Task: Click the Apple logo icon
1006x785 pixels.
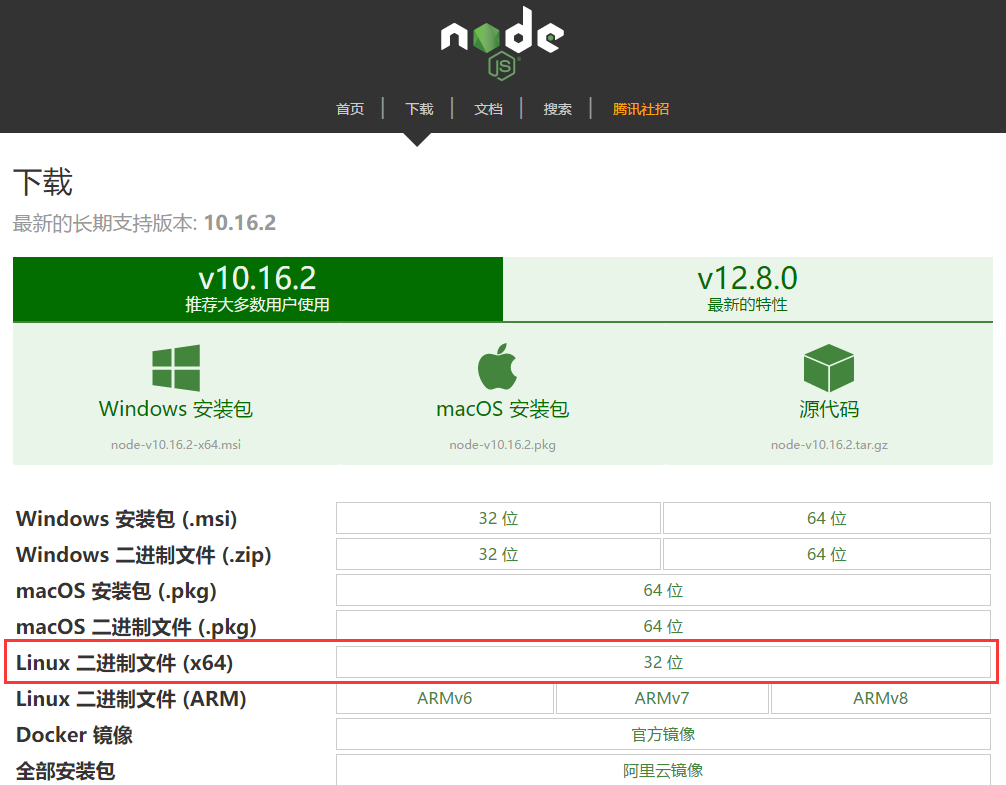Action: point(498,366)
